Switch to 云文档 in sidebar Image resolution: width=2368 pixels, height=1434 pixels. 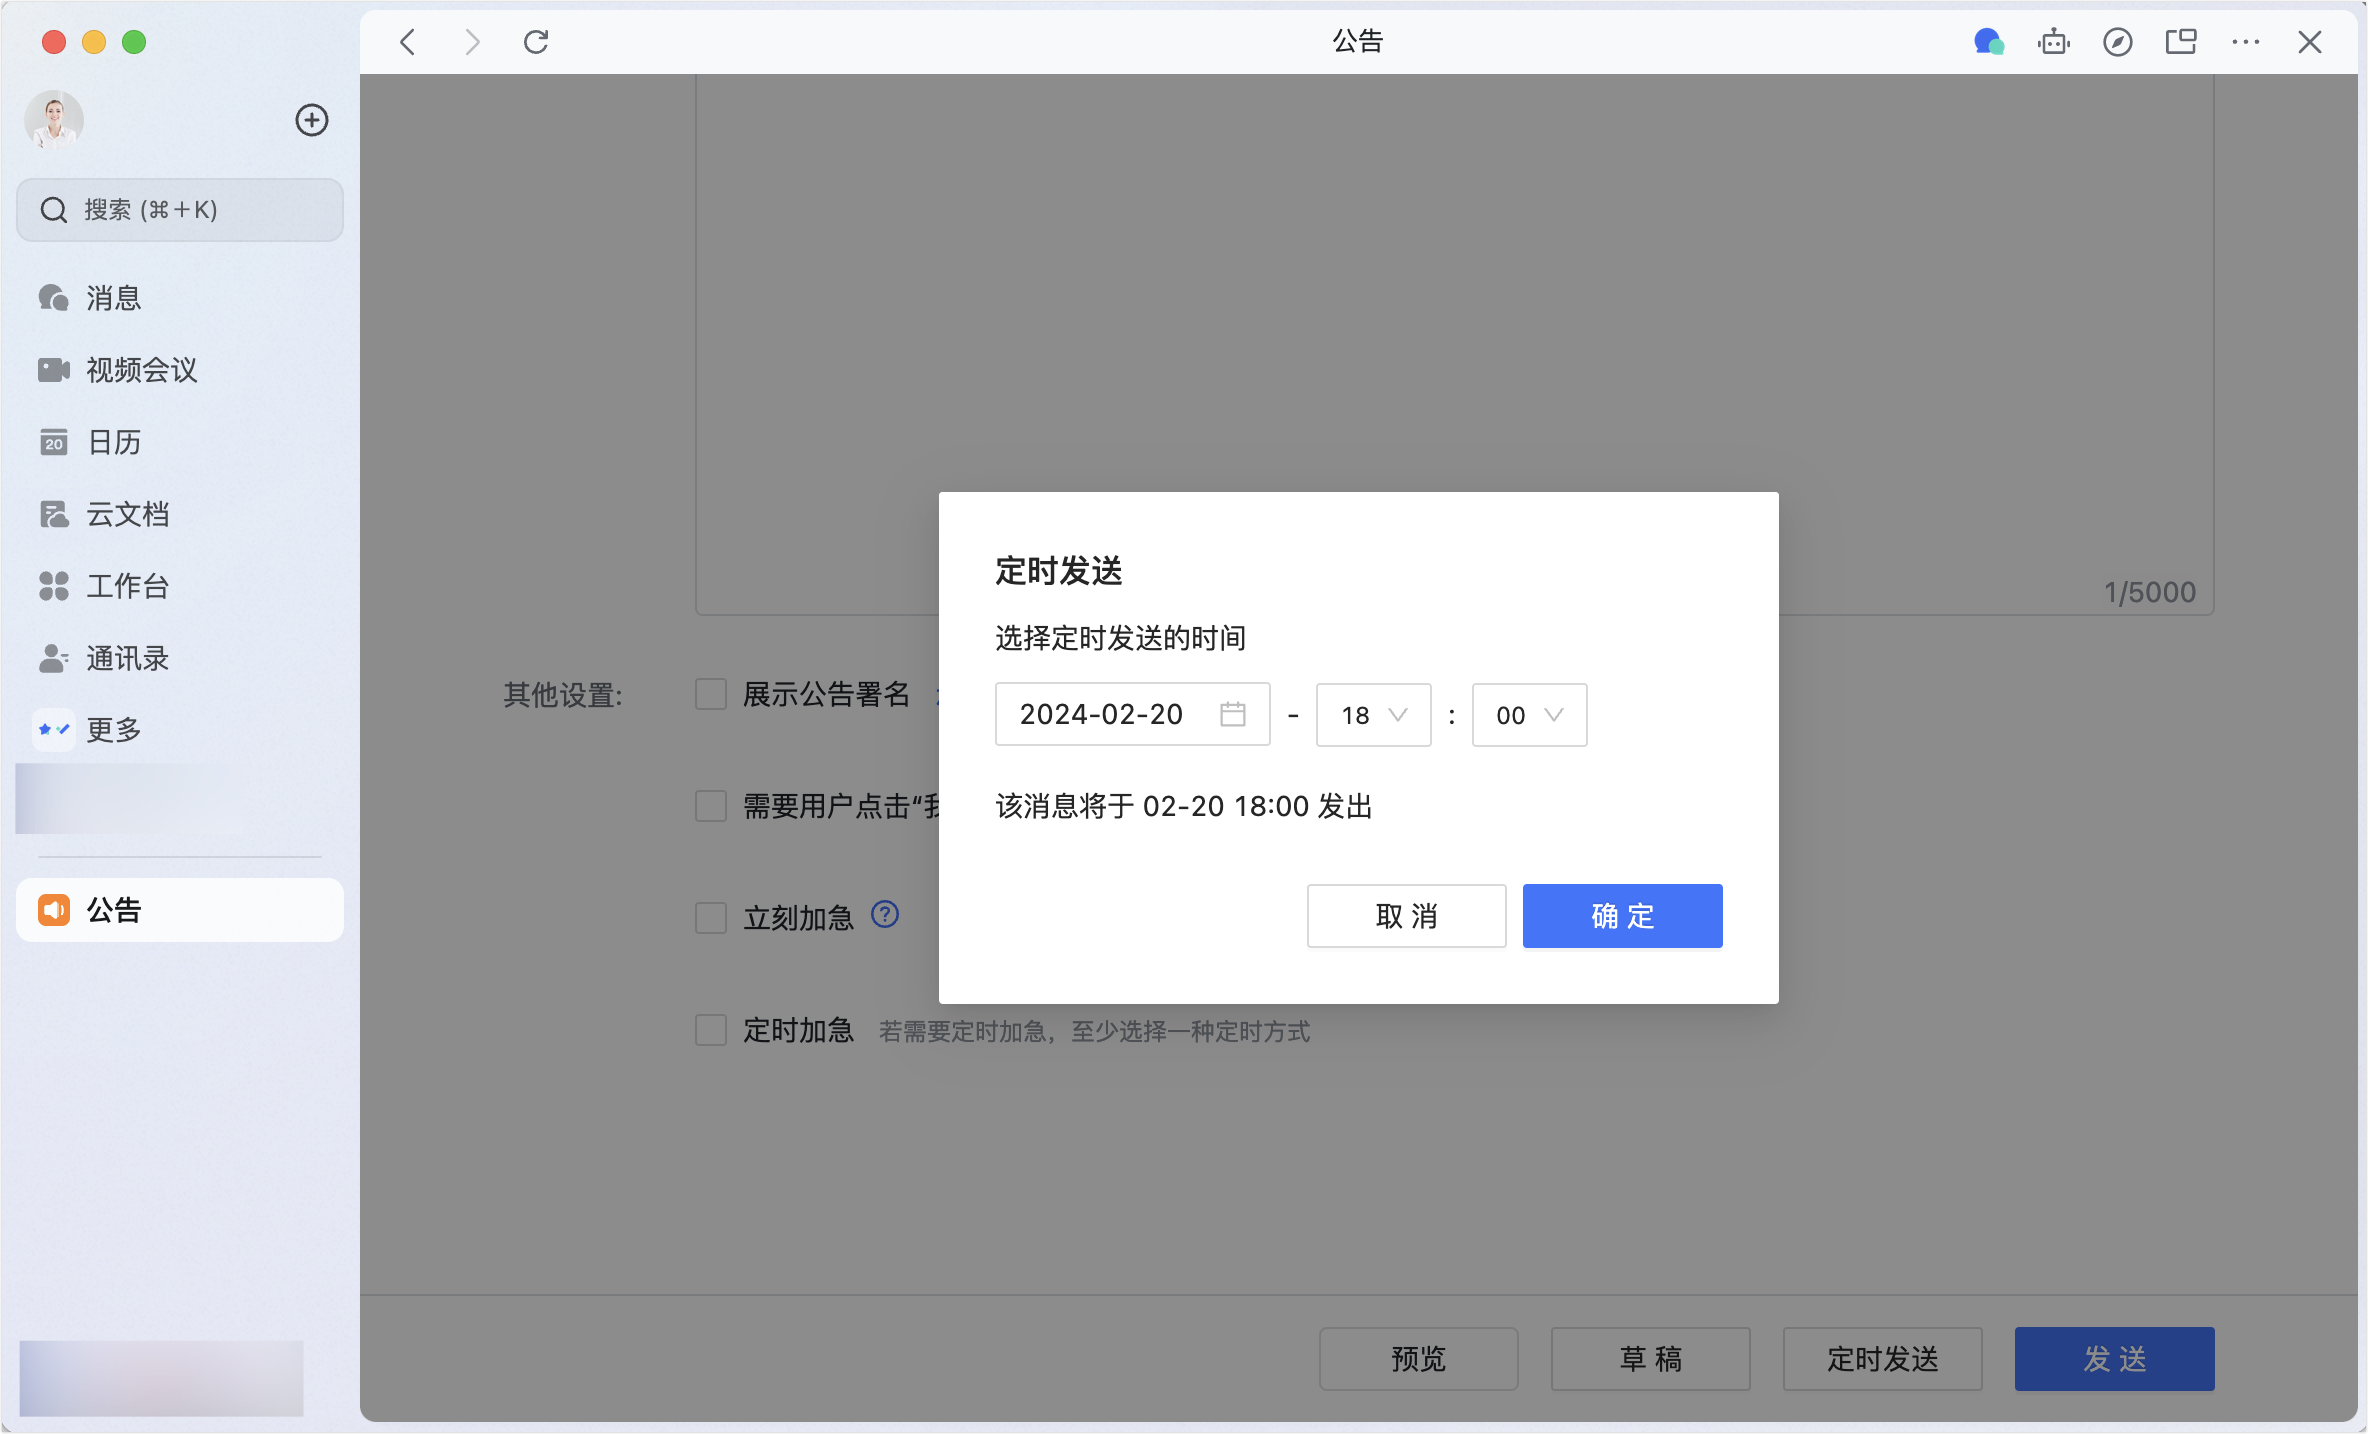(127, 514)
